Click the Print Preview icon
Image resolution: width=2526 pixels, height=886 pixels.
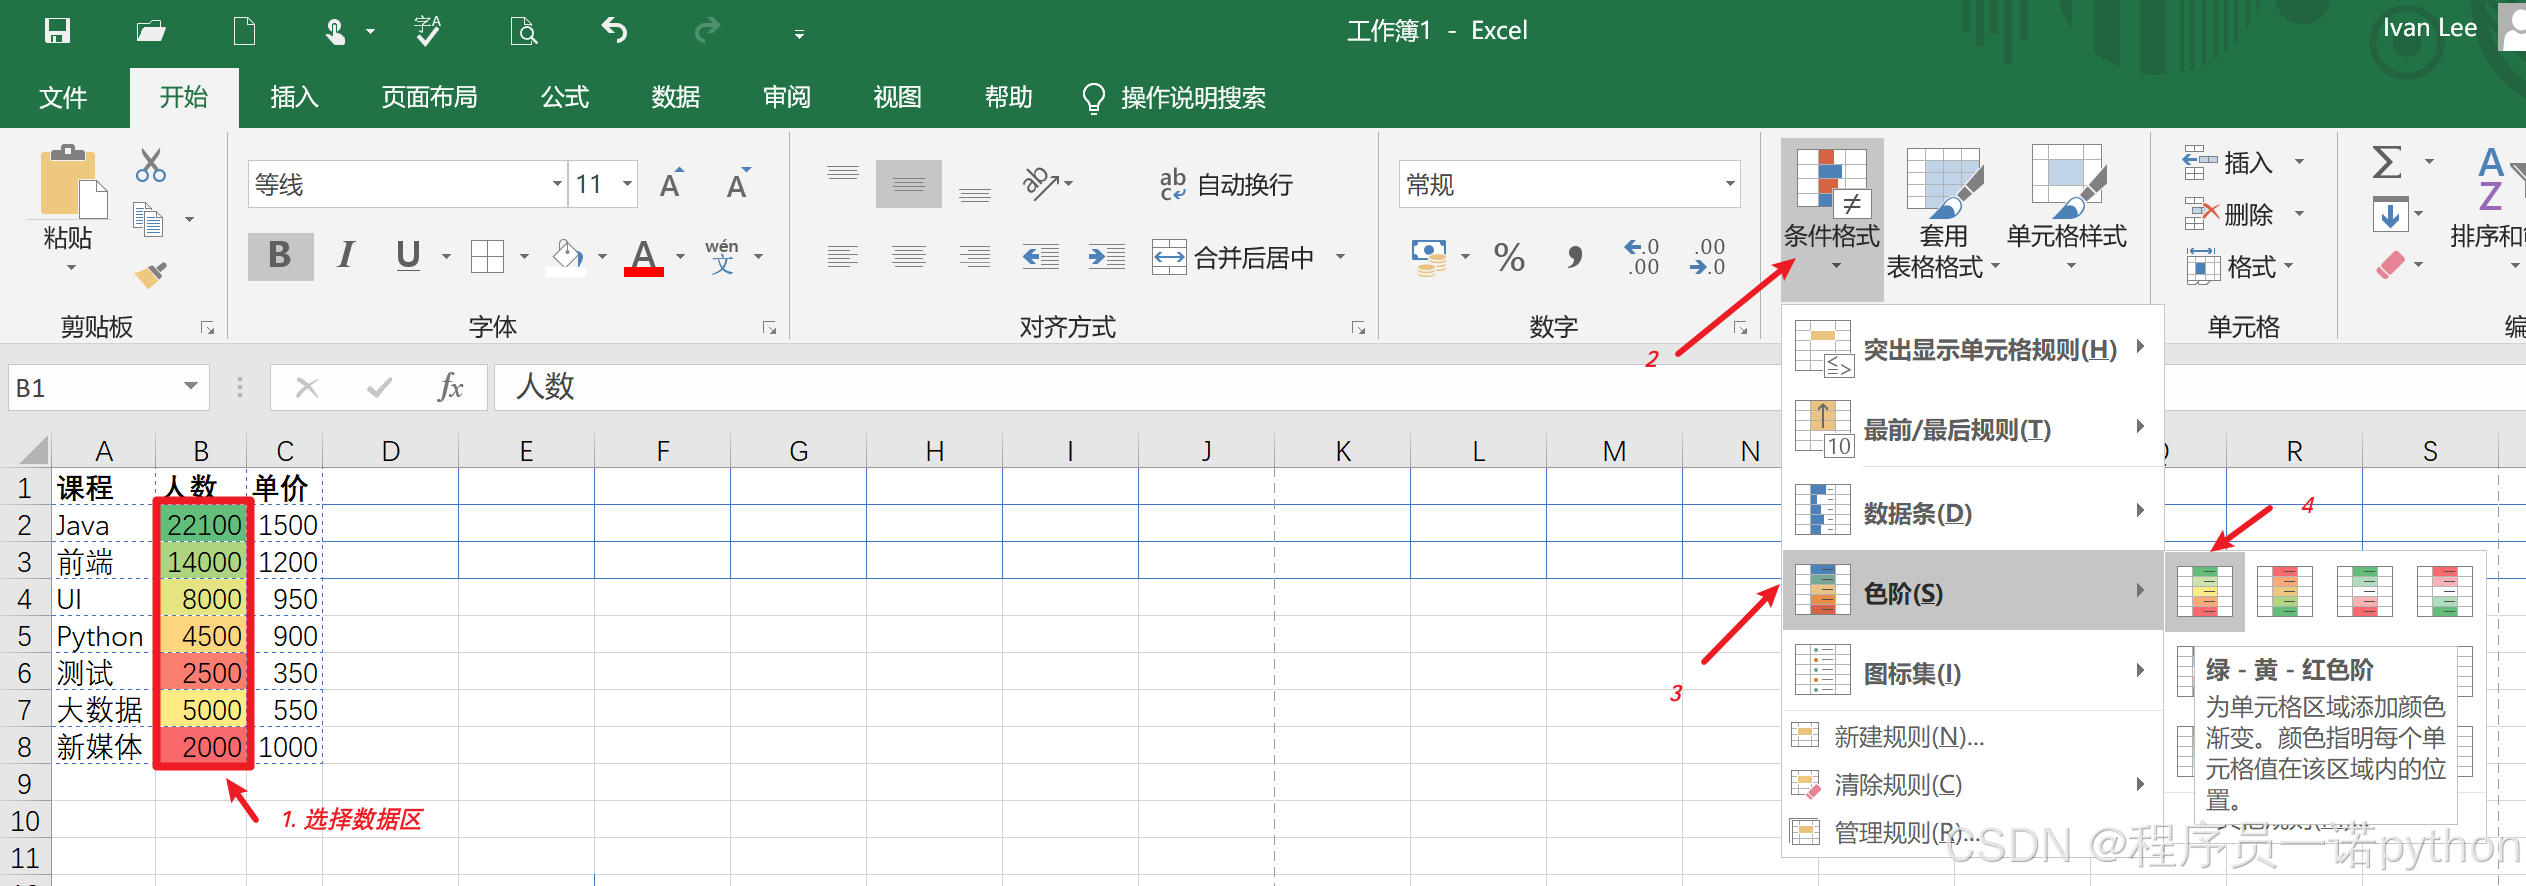pyautogui.click(x=523, y=31)
